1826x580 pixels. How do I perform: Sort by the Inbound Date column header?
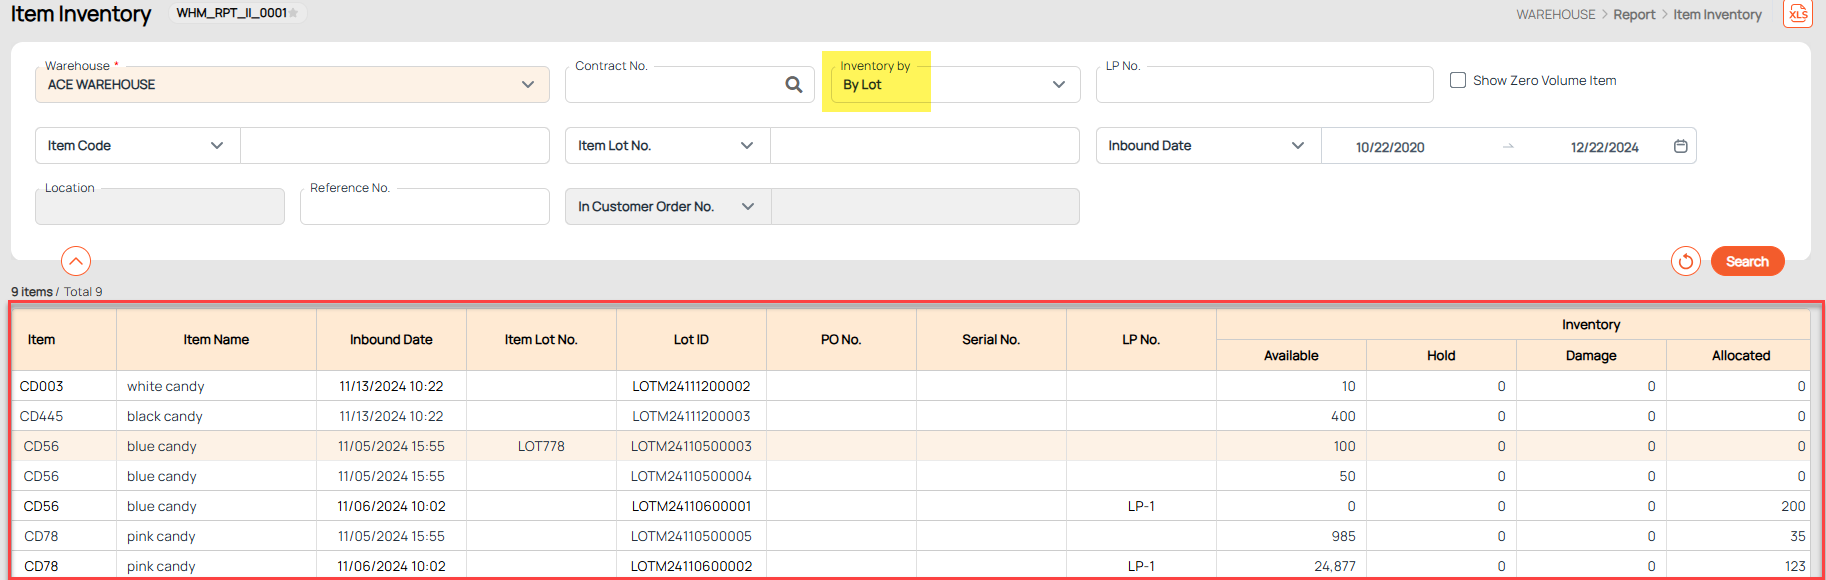click(391, 340)
